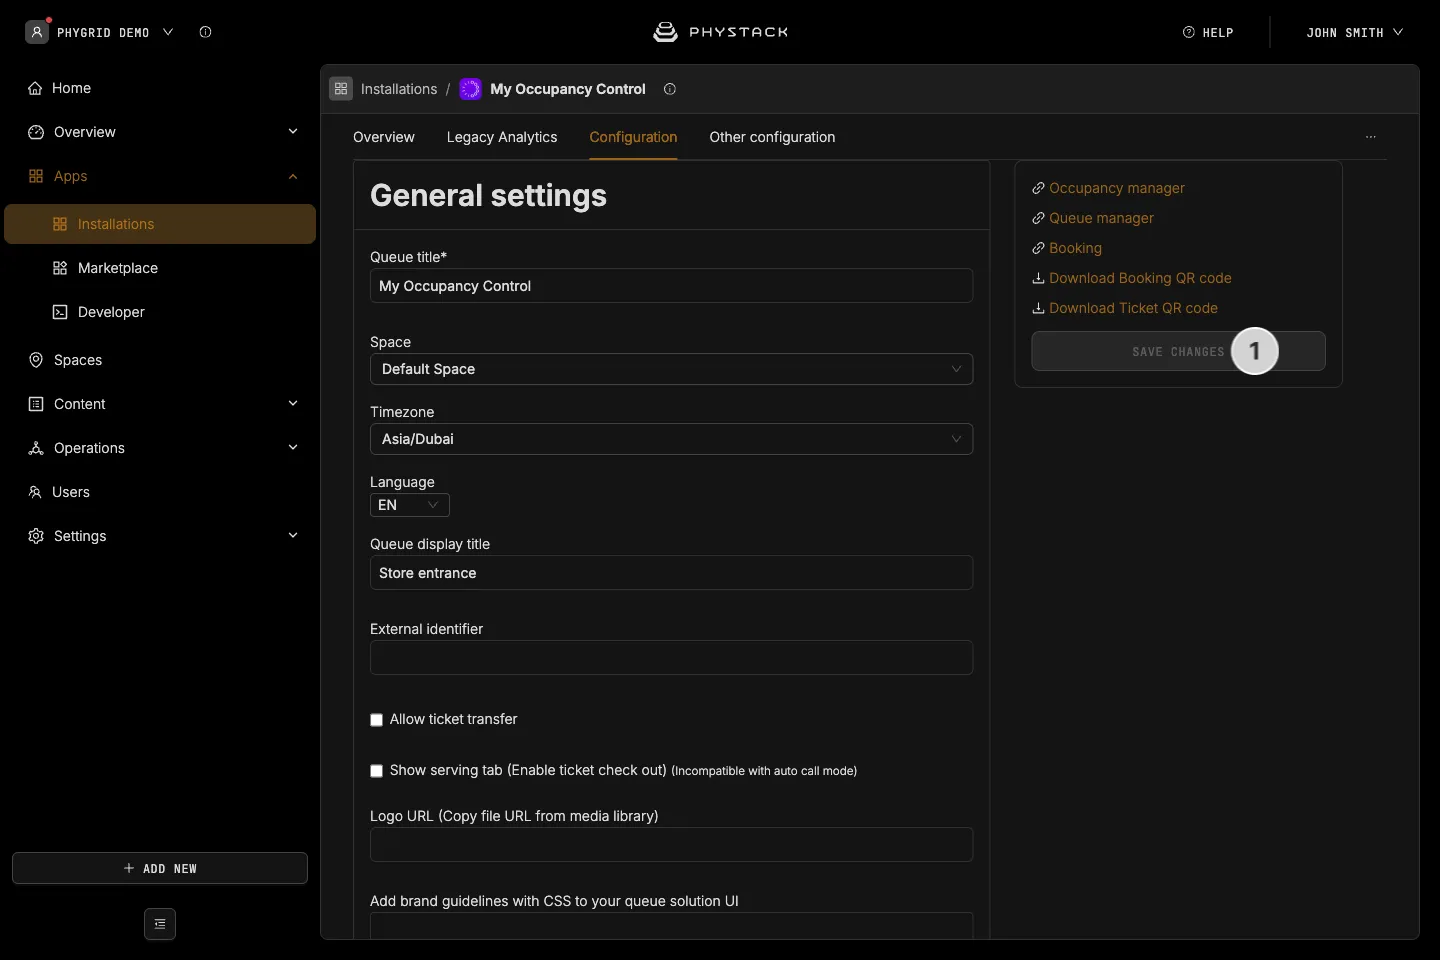Click the PhyStack logo in header
Image resolution: width=1440 pixels, height=960 pixels.
720,32
